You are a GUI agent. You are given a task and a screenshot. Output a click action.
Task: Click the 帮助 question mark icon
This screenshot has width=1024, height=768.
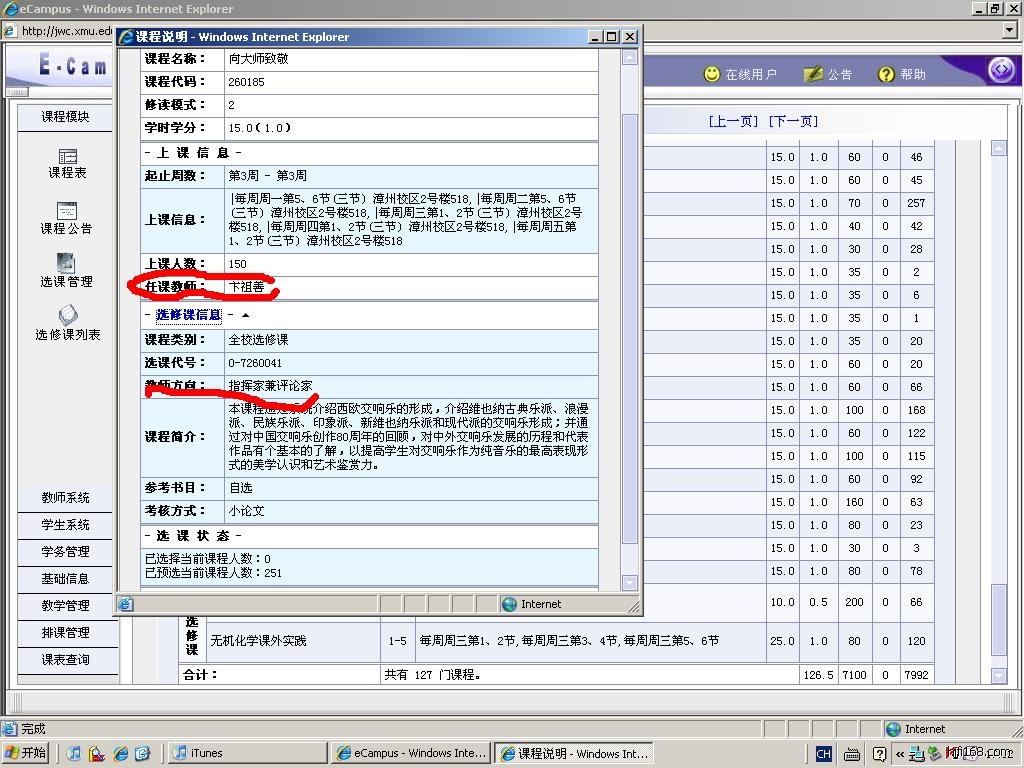click(886, 74)
